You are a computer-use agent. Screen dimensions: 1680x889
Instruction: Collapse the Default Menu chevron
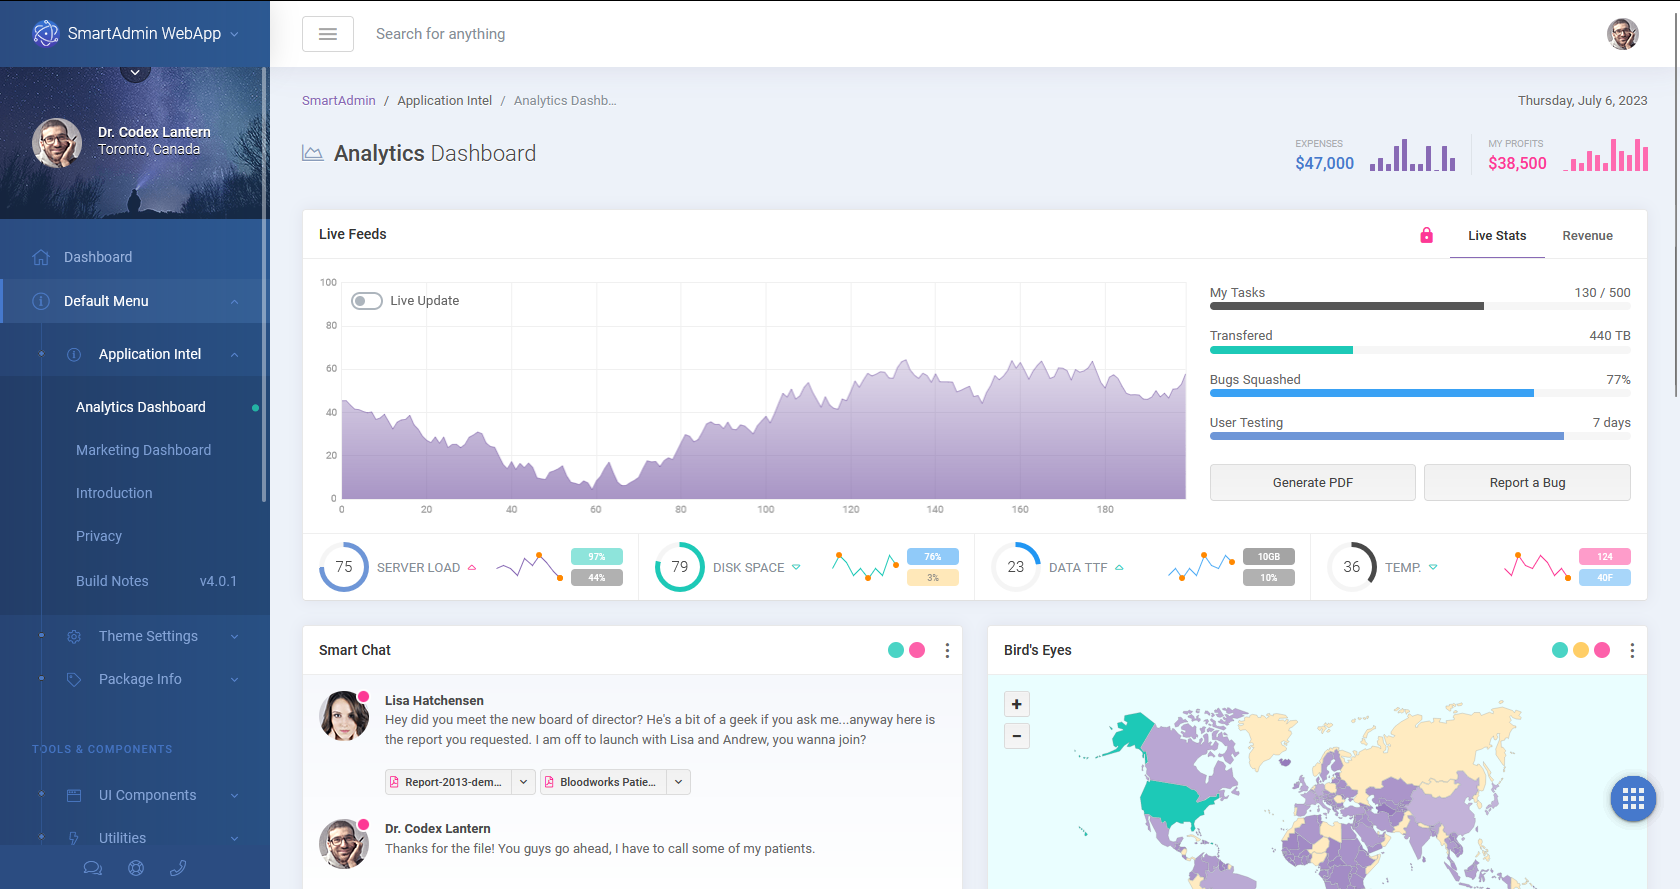[235, 301]
